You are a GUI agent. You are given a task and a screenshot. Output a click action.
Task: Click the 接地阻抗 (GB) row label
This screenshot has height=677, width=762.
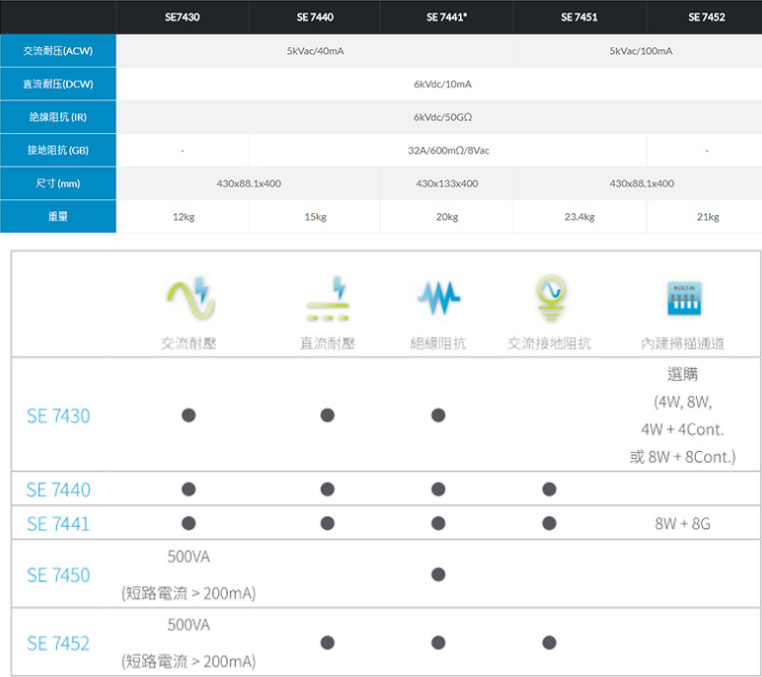pos(58,150)
